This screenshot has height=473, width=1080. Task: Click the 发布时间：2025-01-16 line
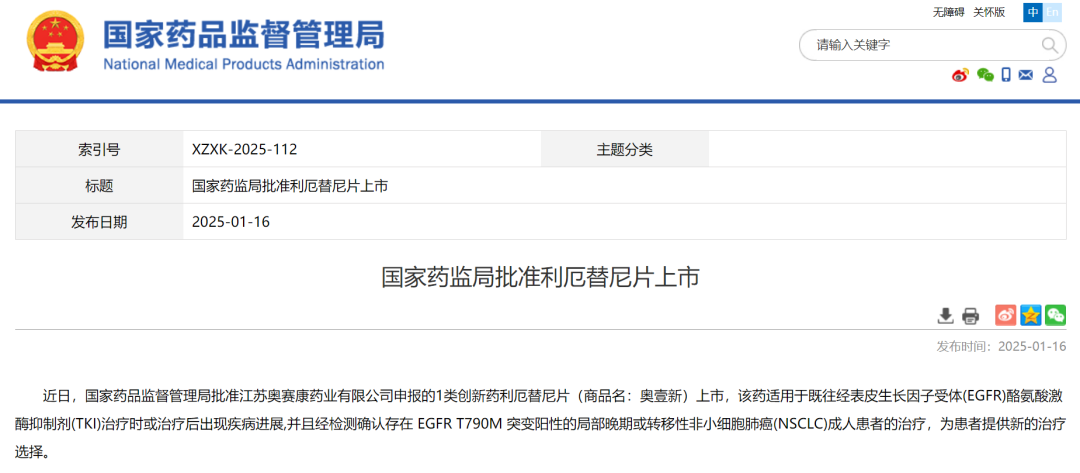coord(1001,346)
